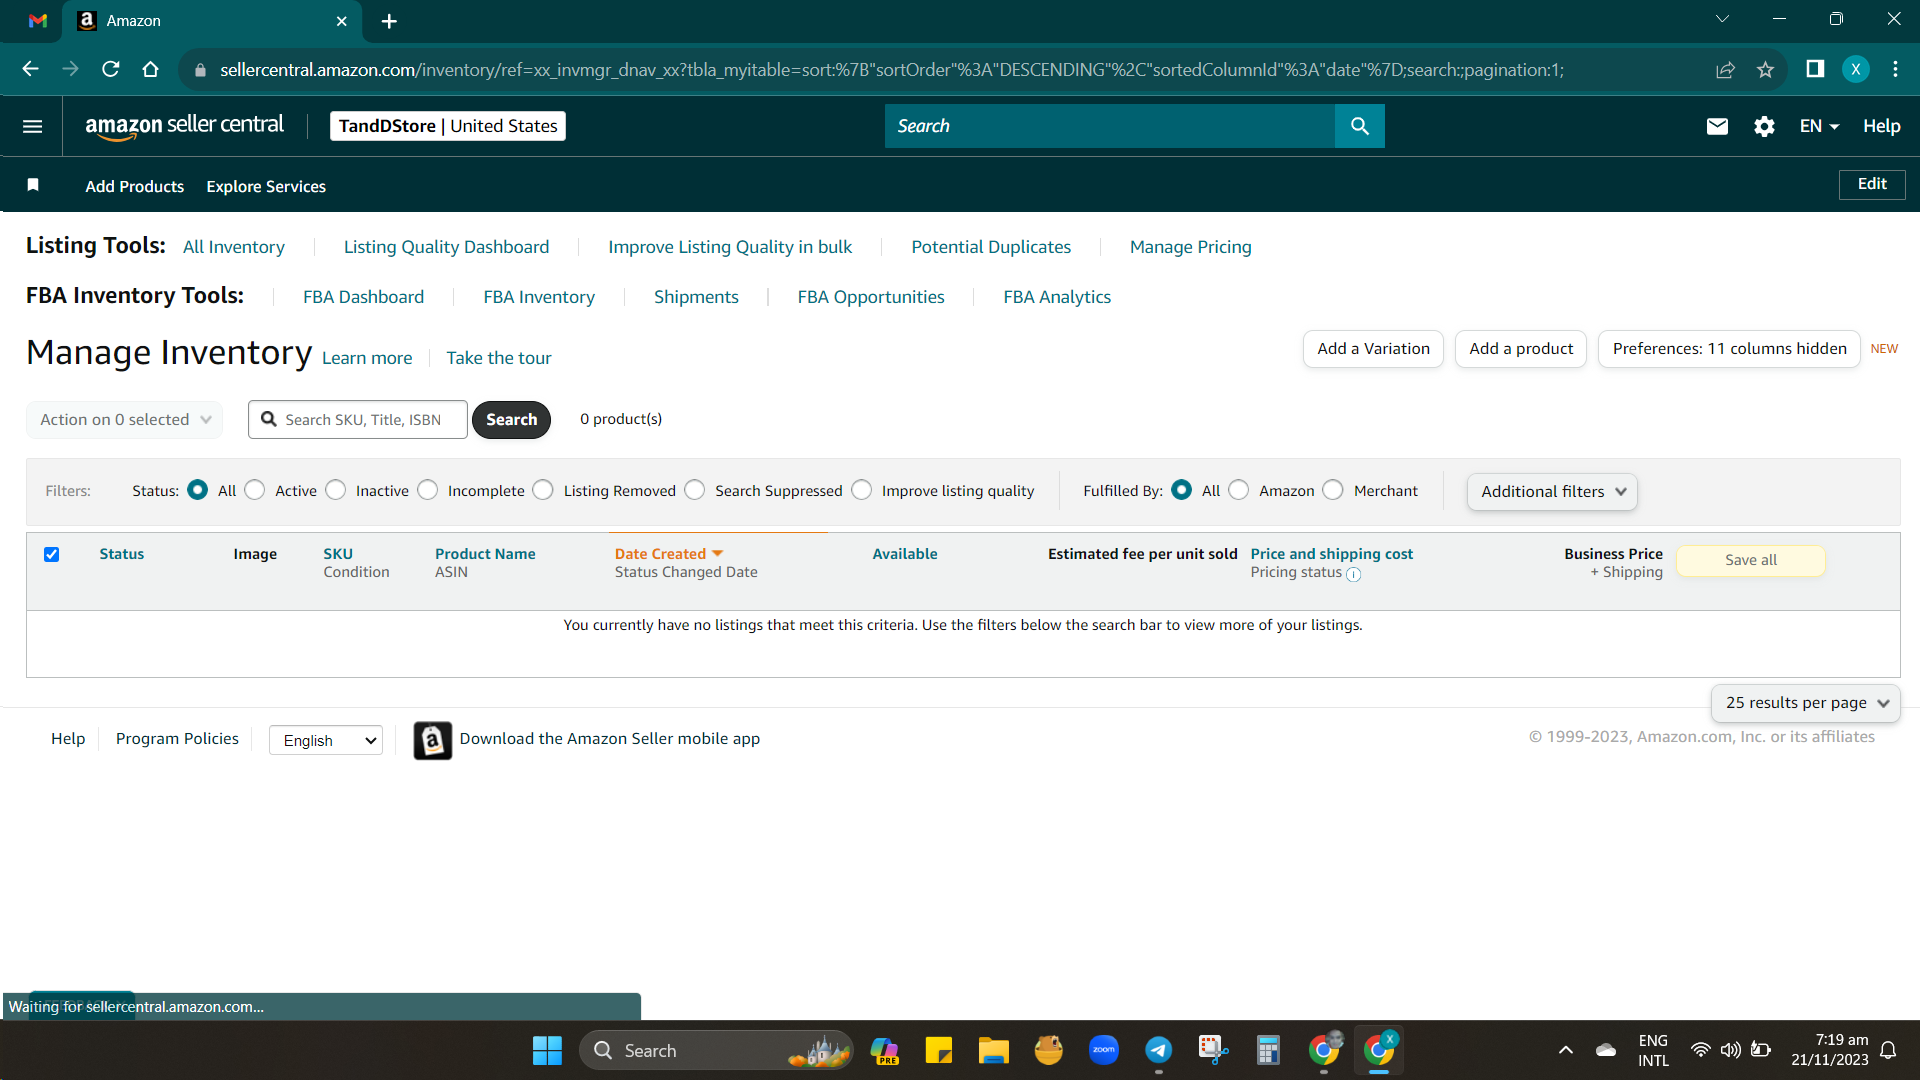The image size is (1920, 1080).
Task: Open the EN language selector in header
Action: coord(1819,126)
